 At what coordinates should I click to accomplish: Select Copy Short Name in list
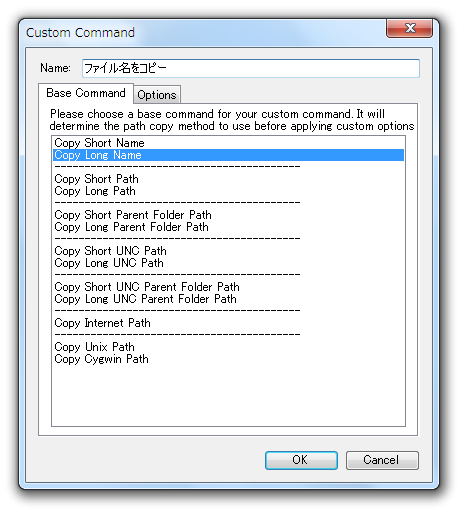(228, 143)
